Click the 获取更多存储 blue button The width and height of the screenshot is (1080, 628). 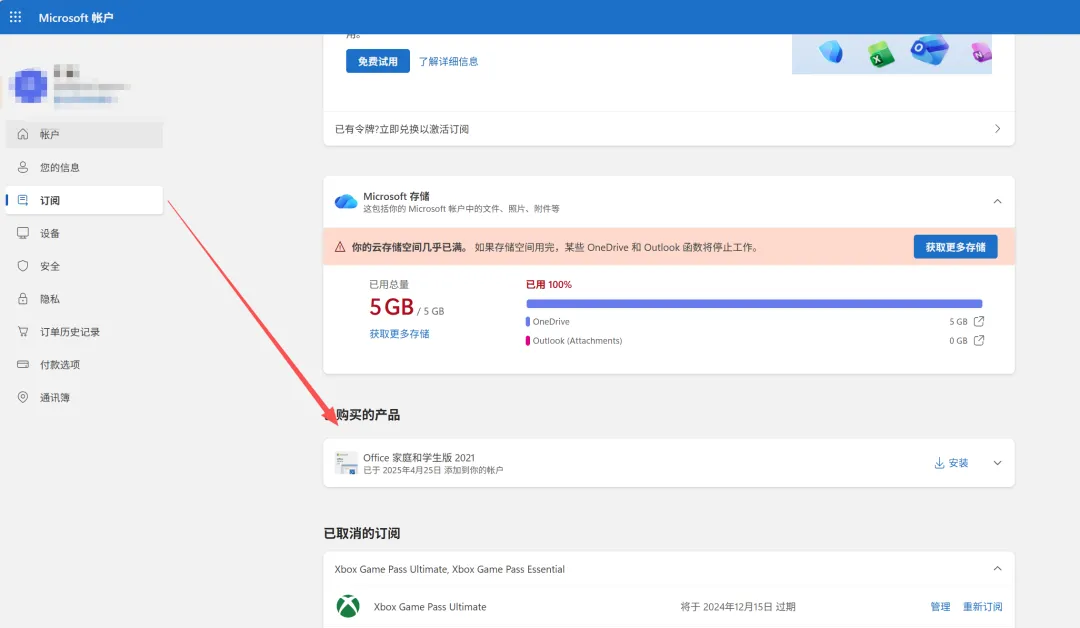pyautogui.click(x=955, y=247)
